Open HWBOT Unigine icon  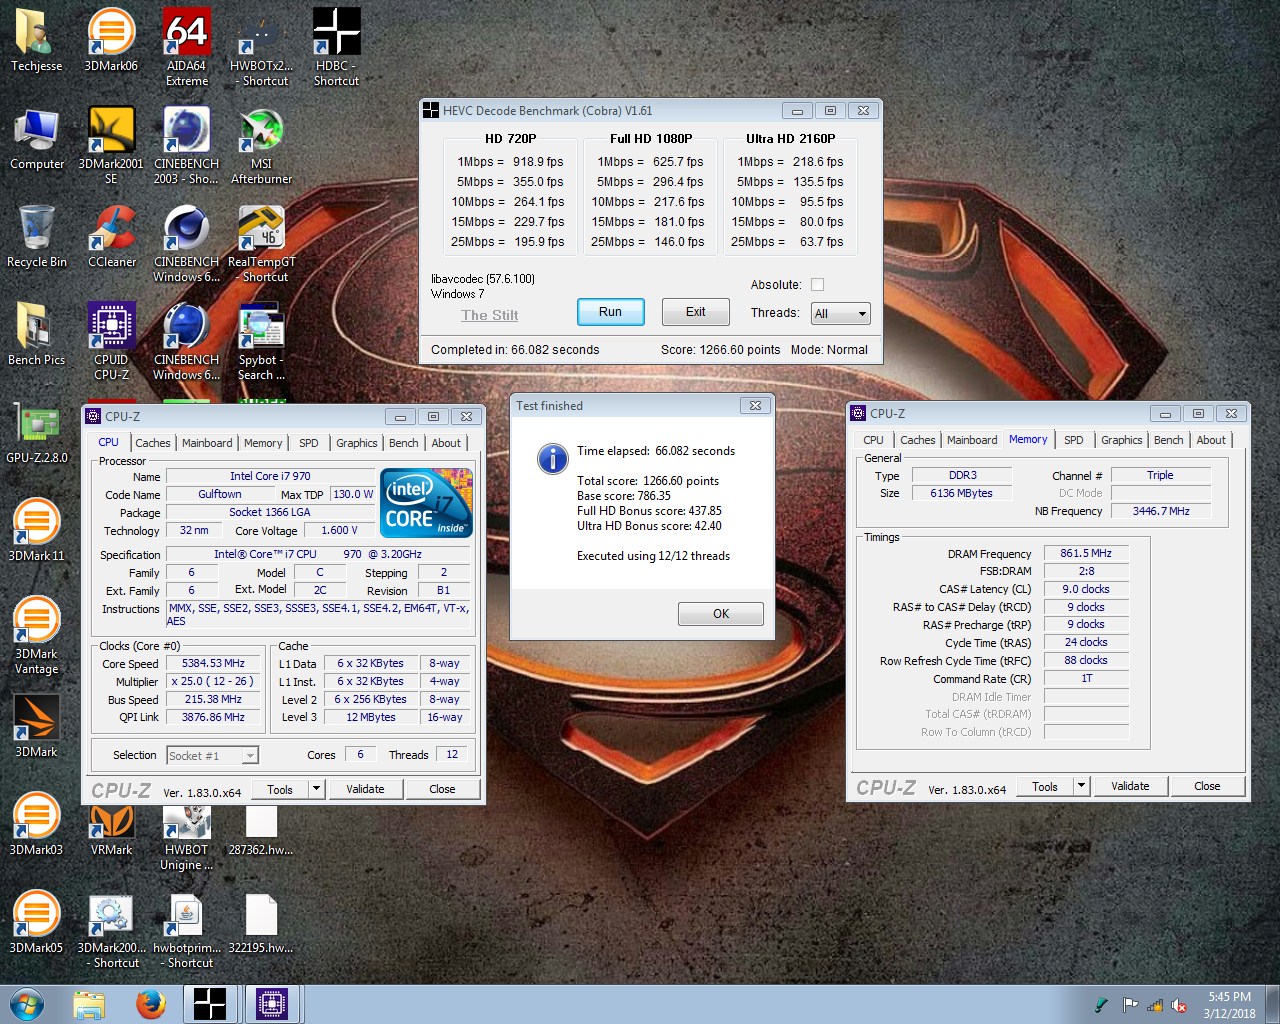[187, 837]
